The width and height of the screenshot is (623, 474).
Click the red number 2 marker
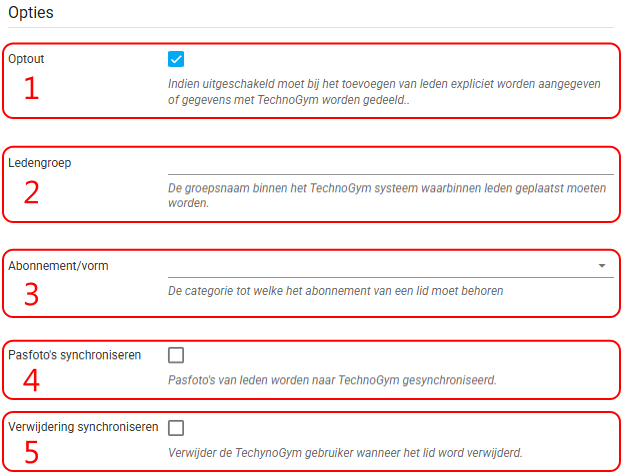[x=31, y=192]
